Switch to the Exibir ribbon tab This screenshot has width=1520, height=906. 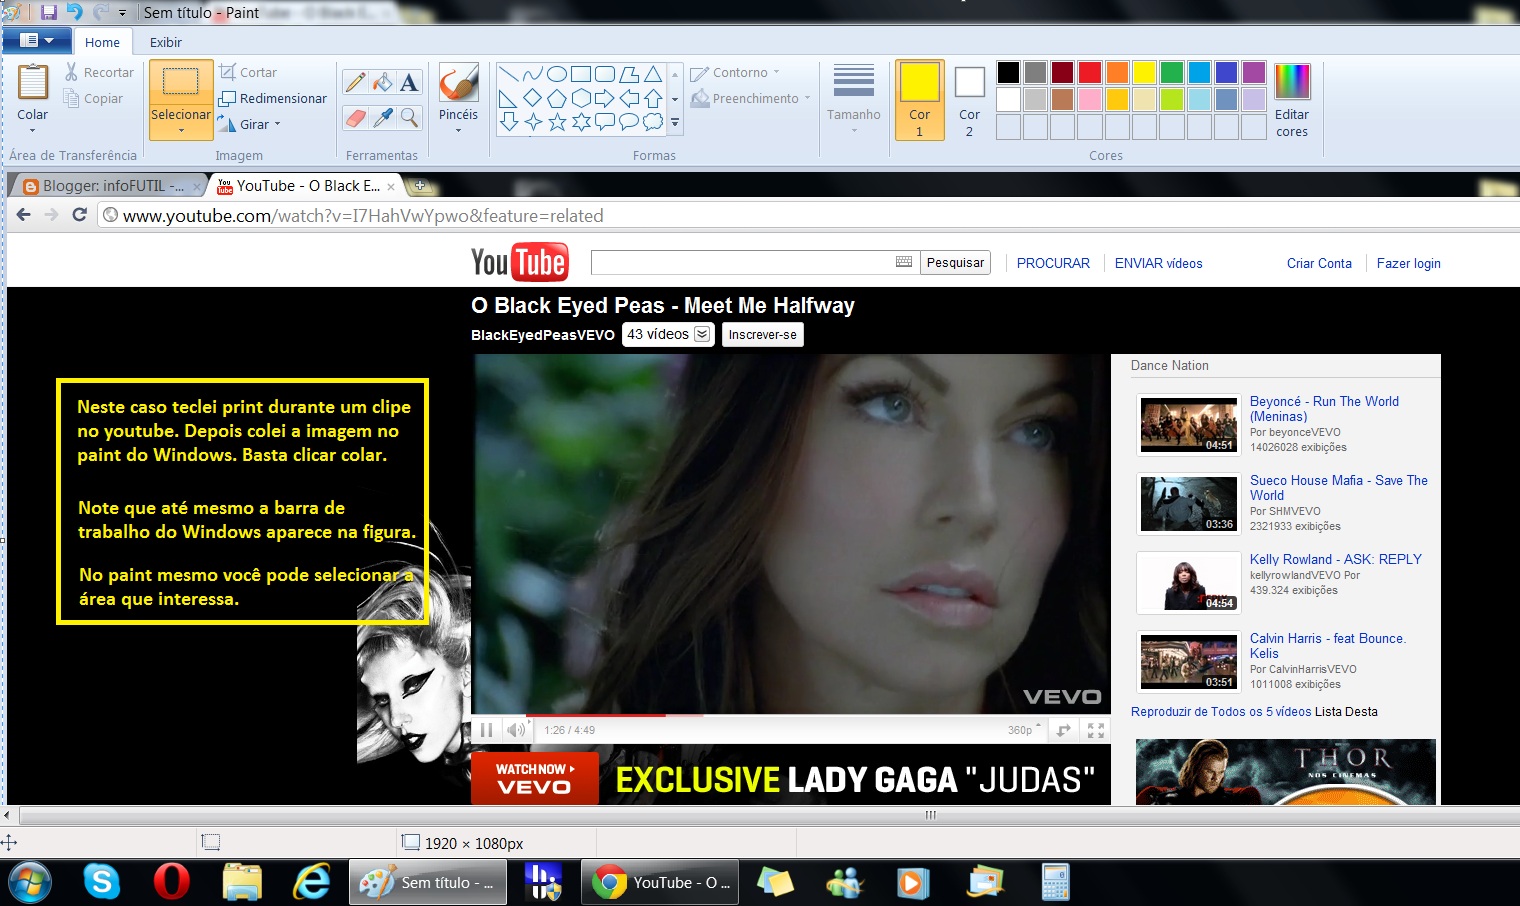coord(166,42)
